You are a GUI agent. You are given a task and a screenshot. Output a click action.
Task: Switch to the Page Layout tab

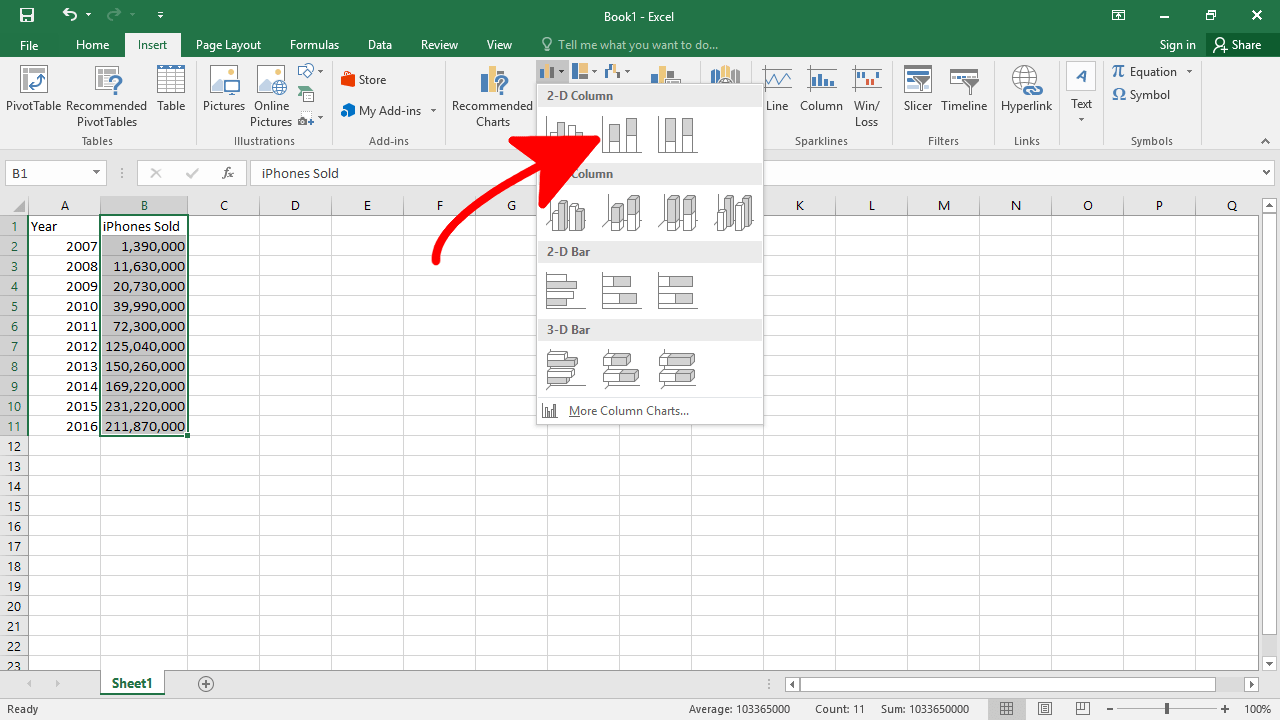pyautogui.click(x=228, y=45)
